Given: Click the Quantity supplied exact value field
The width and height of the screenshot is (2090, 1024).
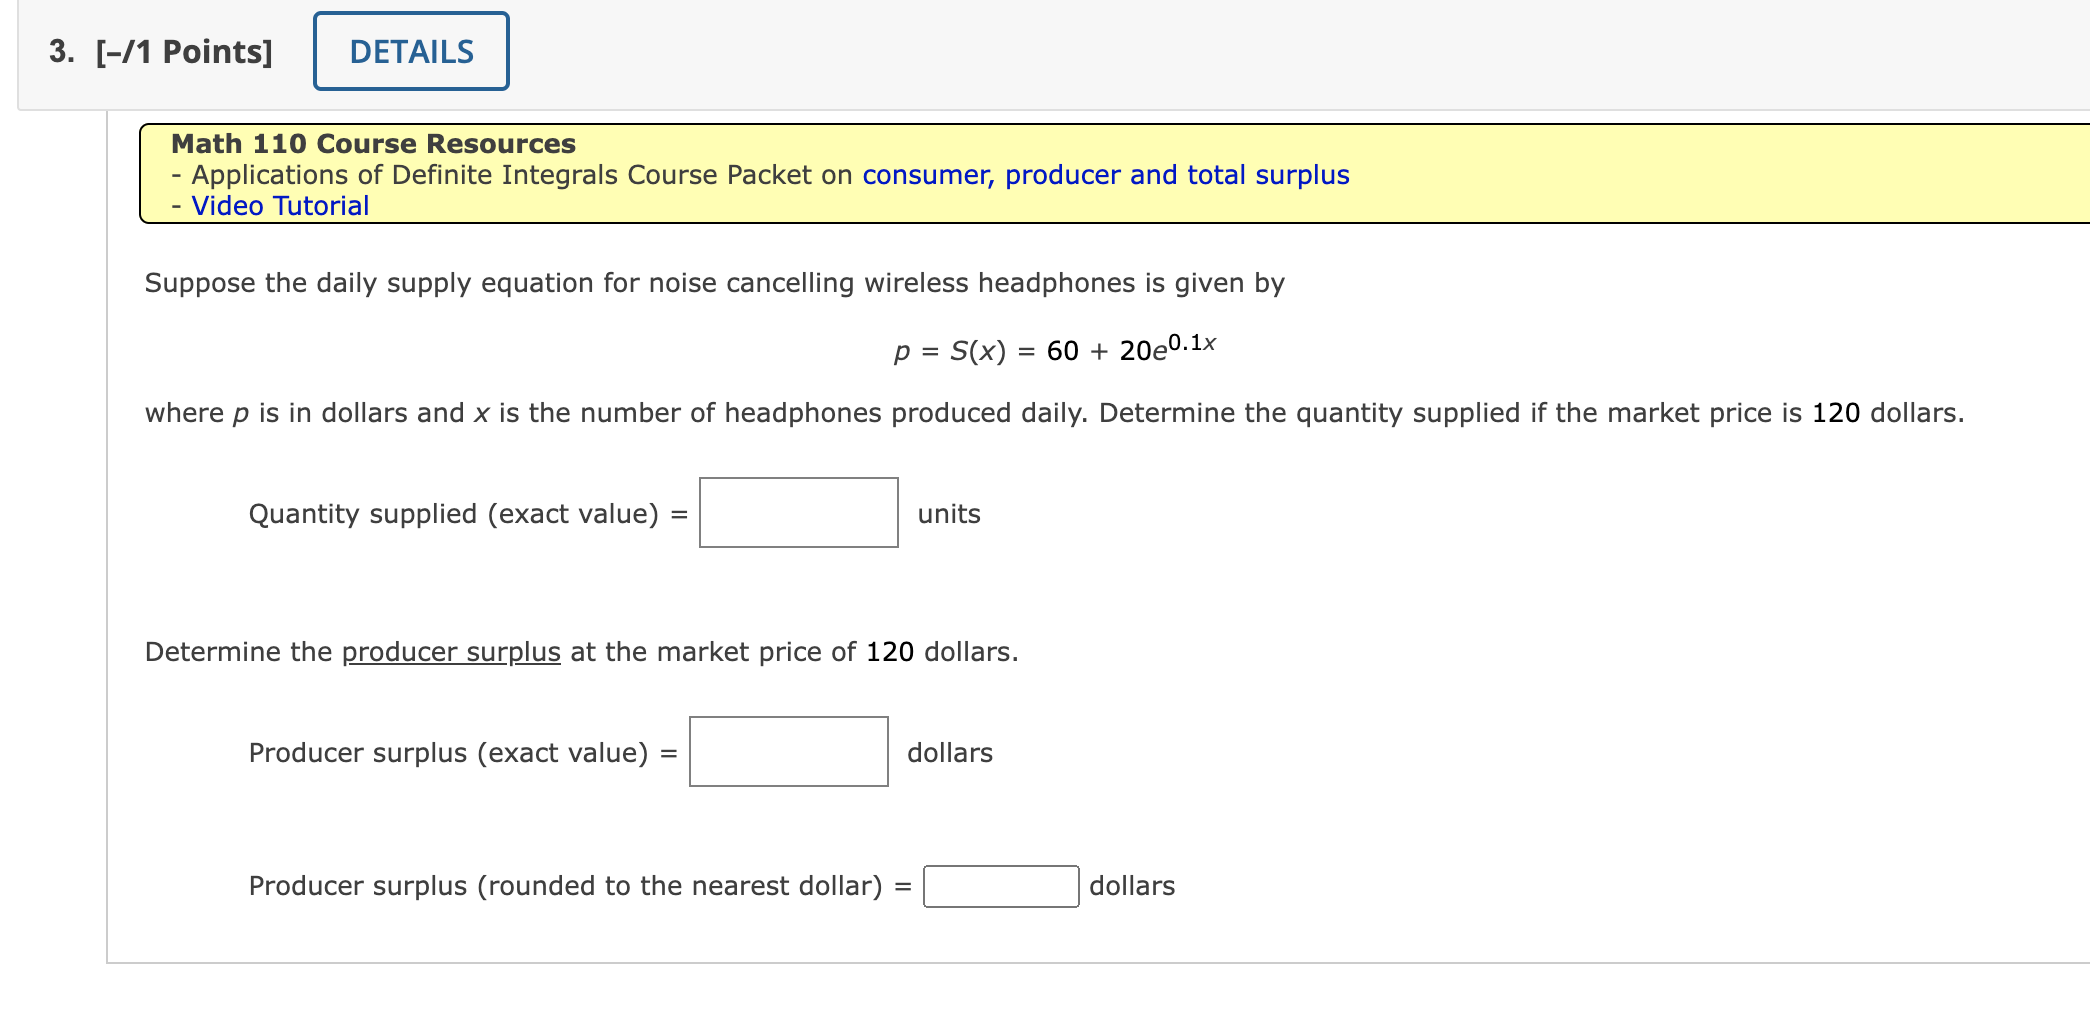Looking at the screenshot, I should pos(799,513).
